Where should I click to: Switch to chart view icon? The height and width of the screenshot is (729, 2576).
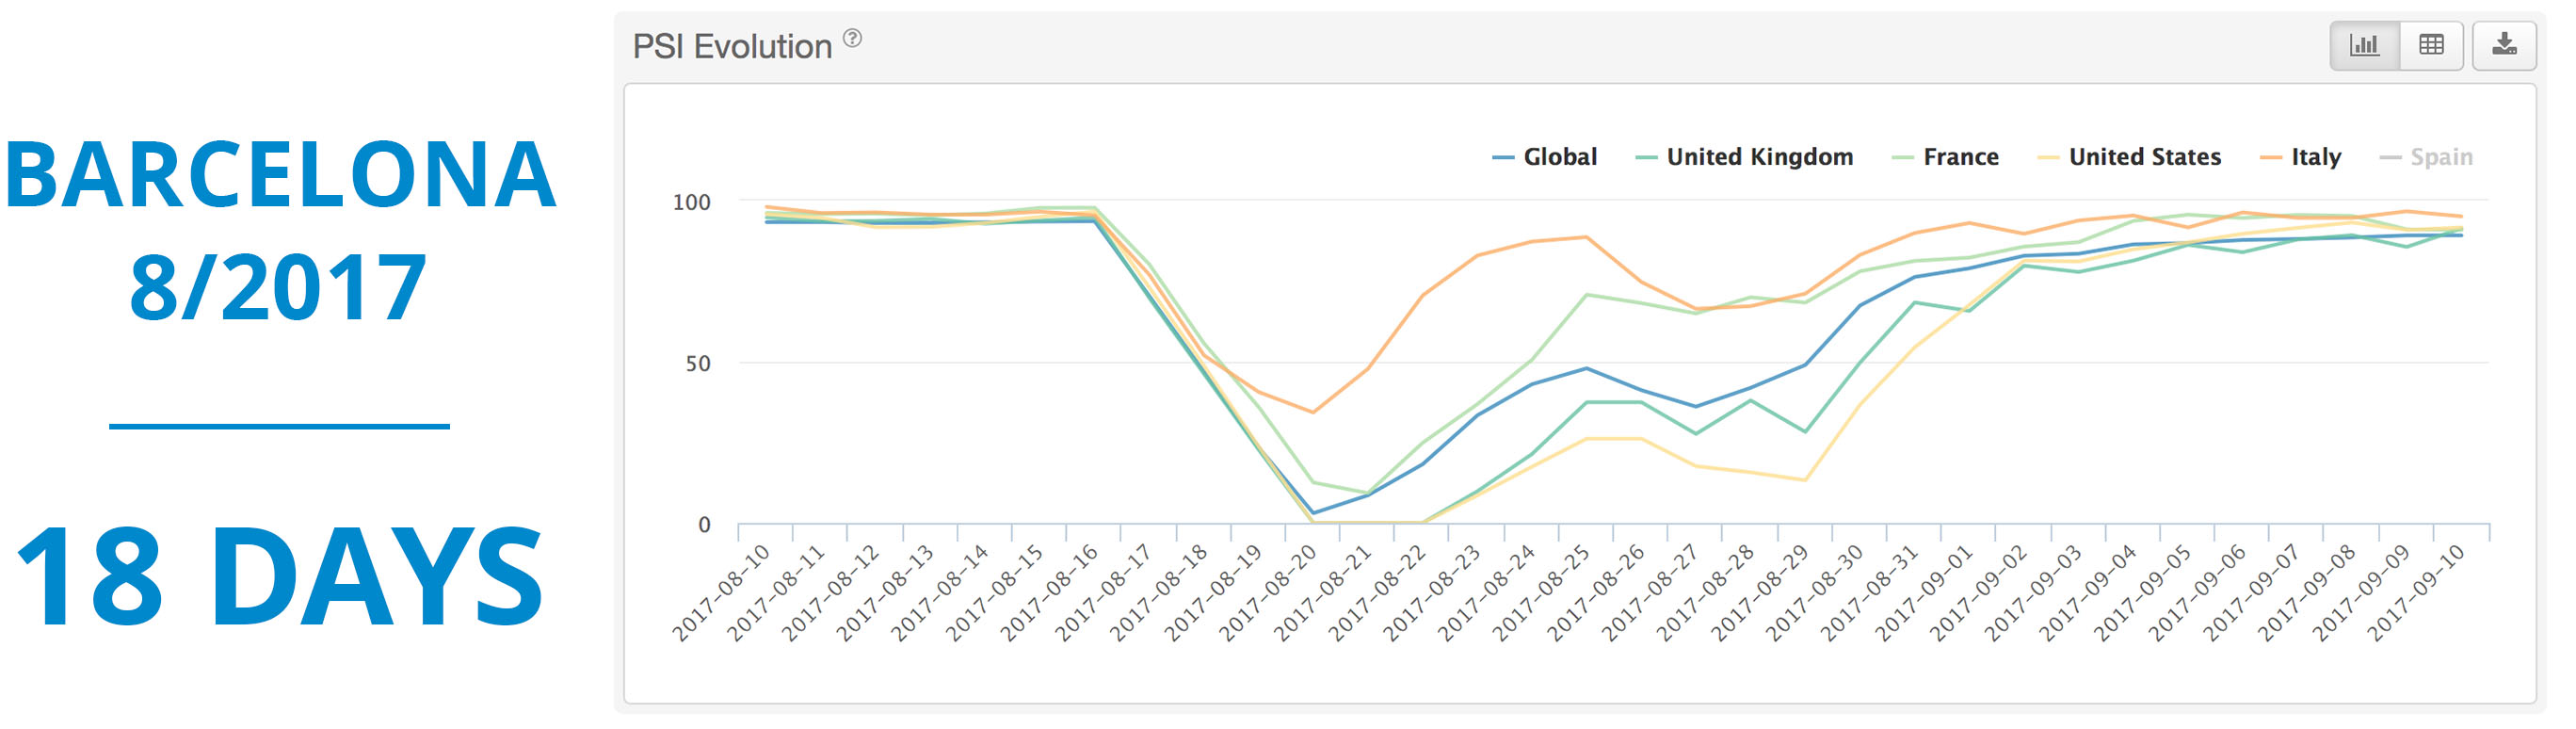coord(2364,45)
